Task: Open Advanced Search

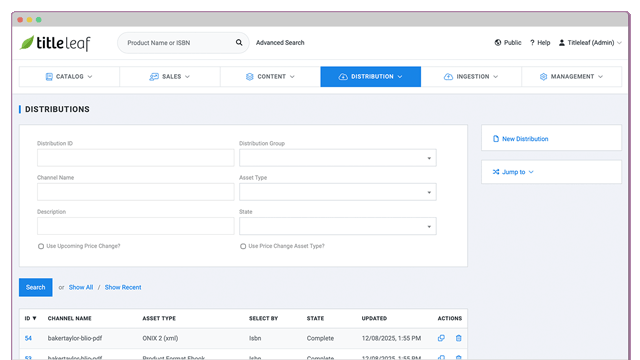Action: (x=280, y=42)
